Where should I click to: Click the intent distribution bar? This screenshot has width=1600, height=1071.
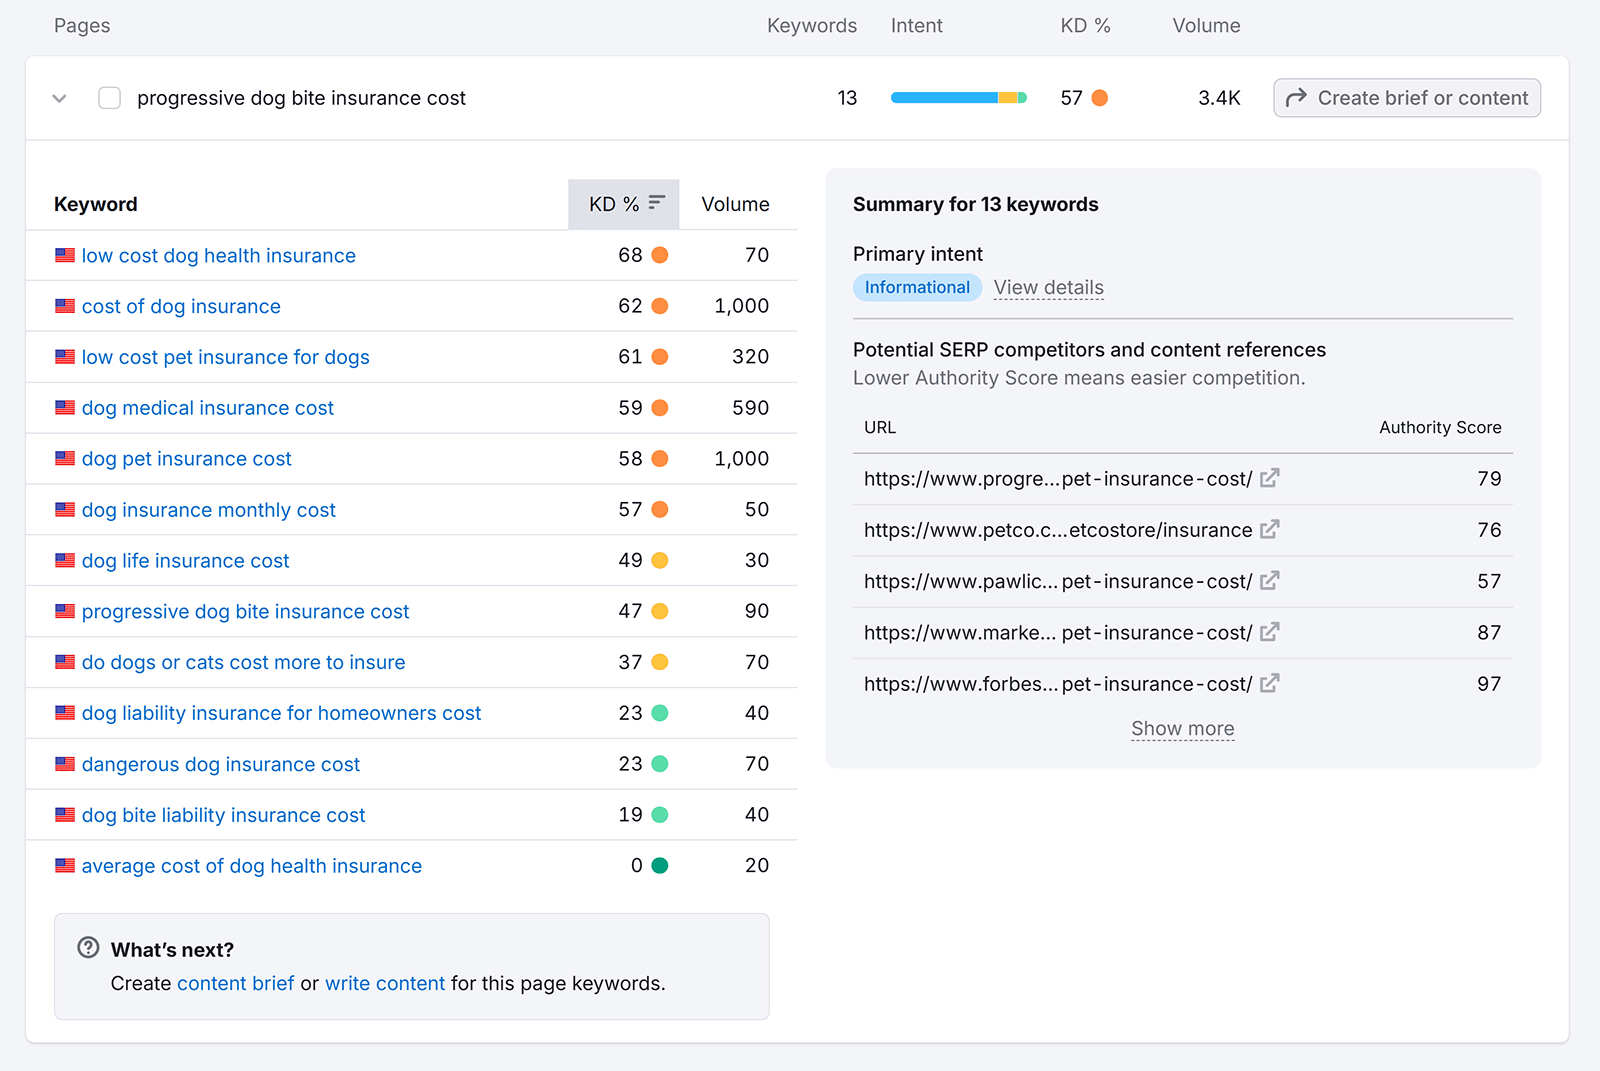click(957, 97)
